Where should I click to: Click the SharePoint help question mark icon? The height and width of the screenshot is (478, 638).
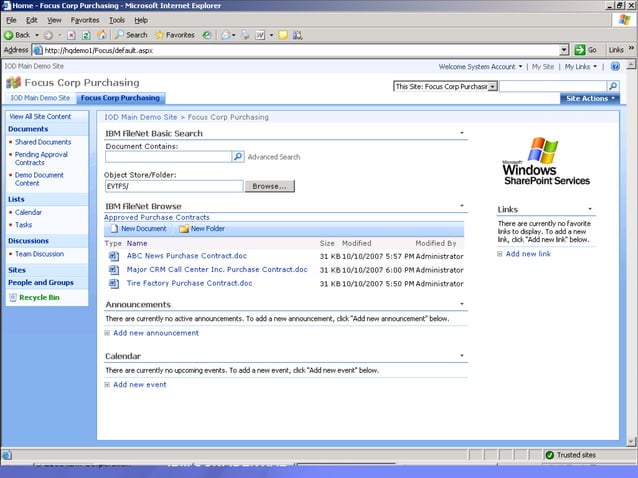coord(615,67)
